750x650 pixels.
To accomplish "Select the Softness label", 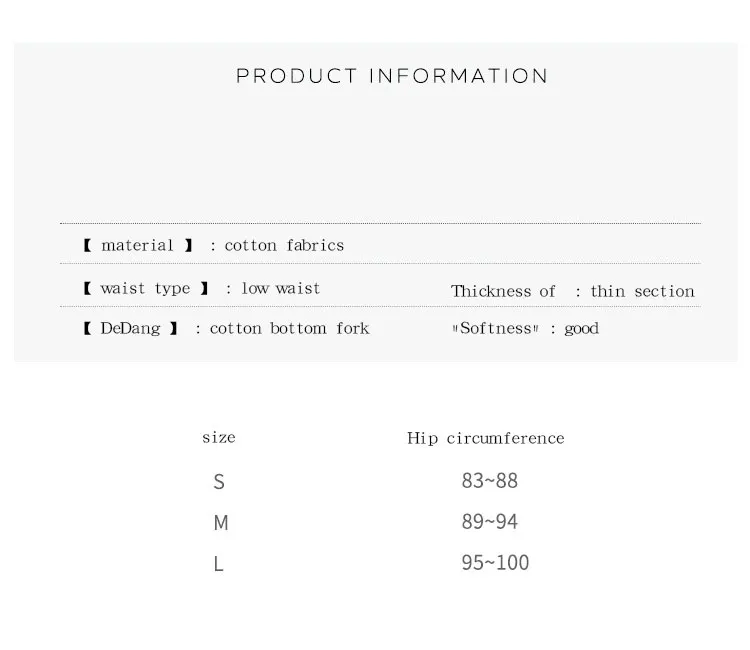I will tap(498, 328).
